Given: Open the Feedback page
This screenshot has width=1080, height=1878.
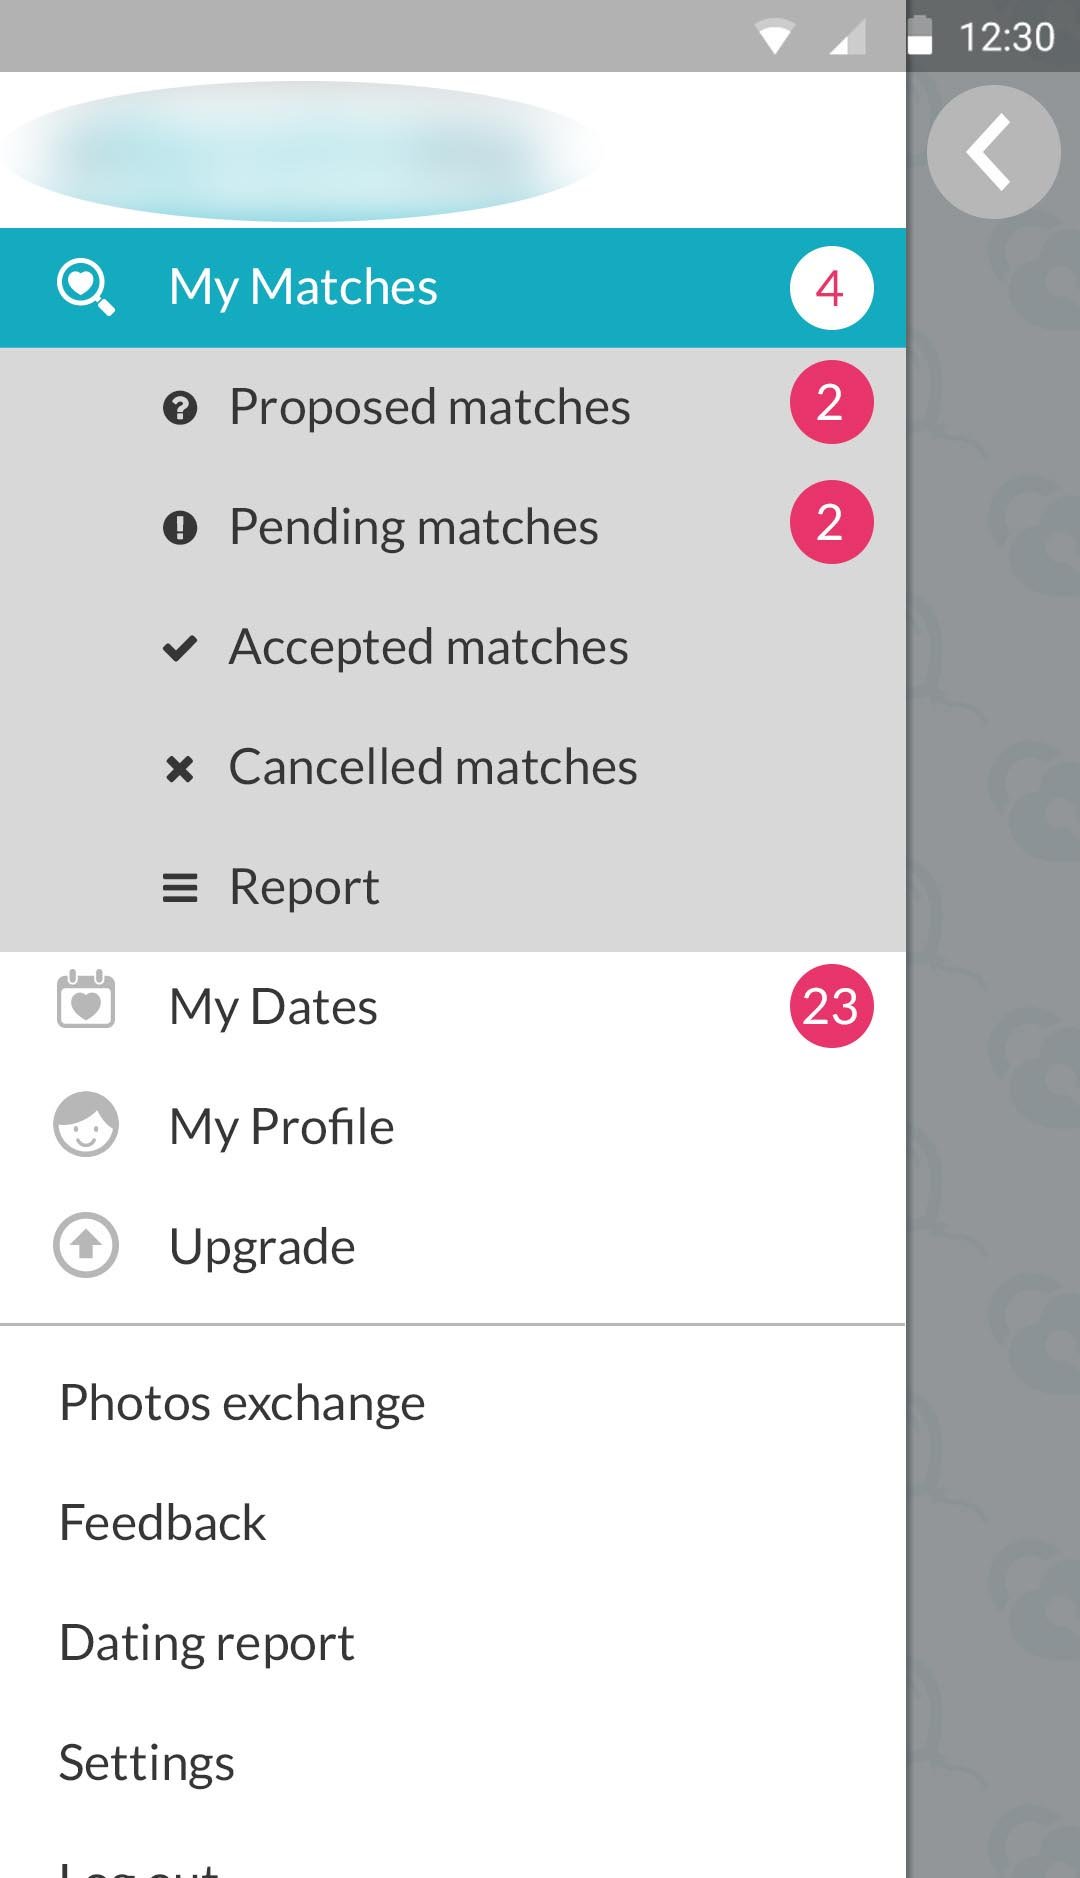Looking at the screenshot, I should 162,1522.
